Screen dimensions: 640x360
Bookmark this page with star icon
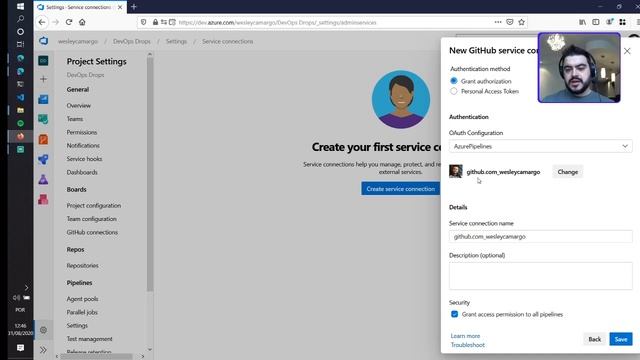coord(522,22)
